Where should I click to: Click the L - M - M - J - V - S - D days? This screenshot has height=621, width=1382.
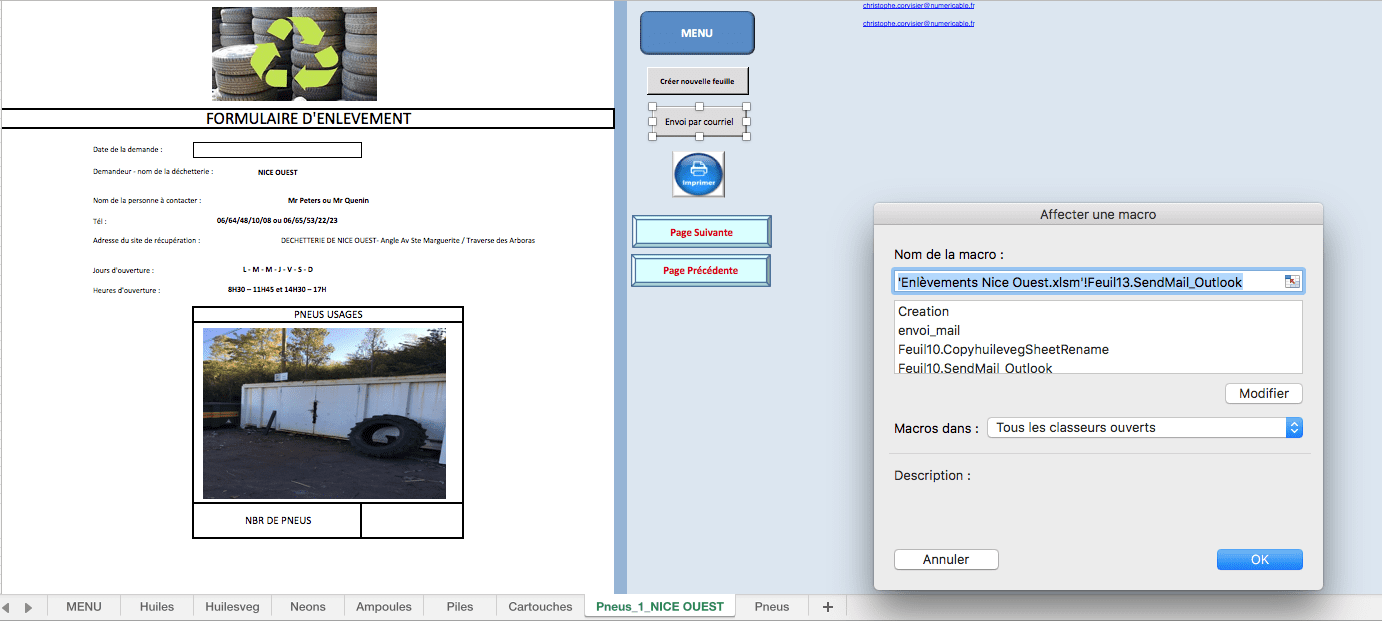click(x=277, y=270)
